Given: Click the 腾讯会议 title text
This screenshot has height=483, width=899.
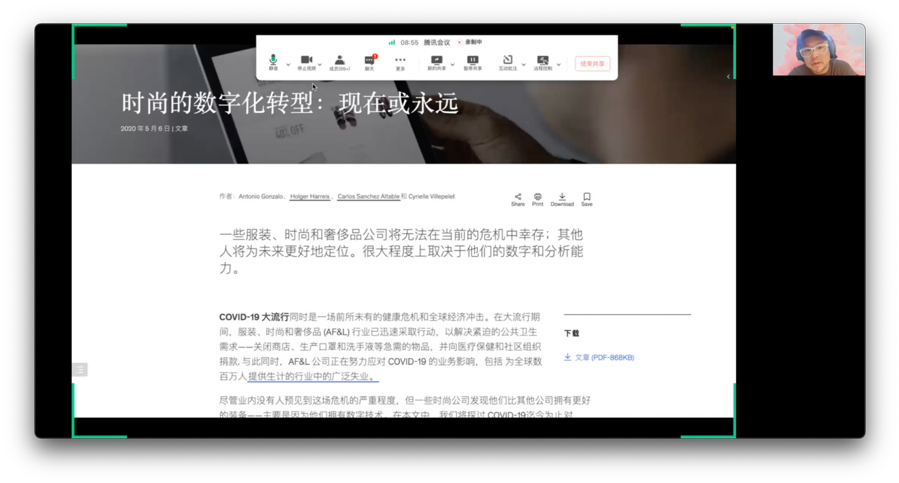Looking at the screenshot, I should pyautogui.click(x=437, y=42).
